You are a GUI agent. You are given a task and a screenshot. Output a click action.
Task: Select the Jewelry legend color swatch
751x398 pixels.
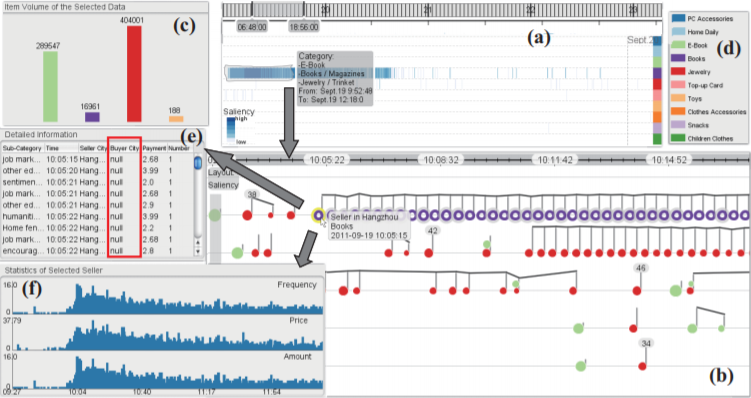click(678, 71)
